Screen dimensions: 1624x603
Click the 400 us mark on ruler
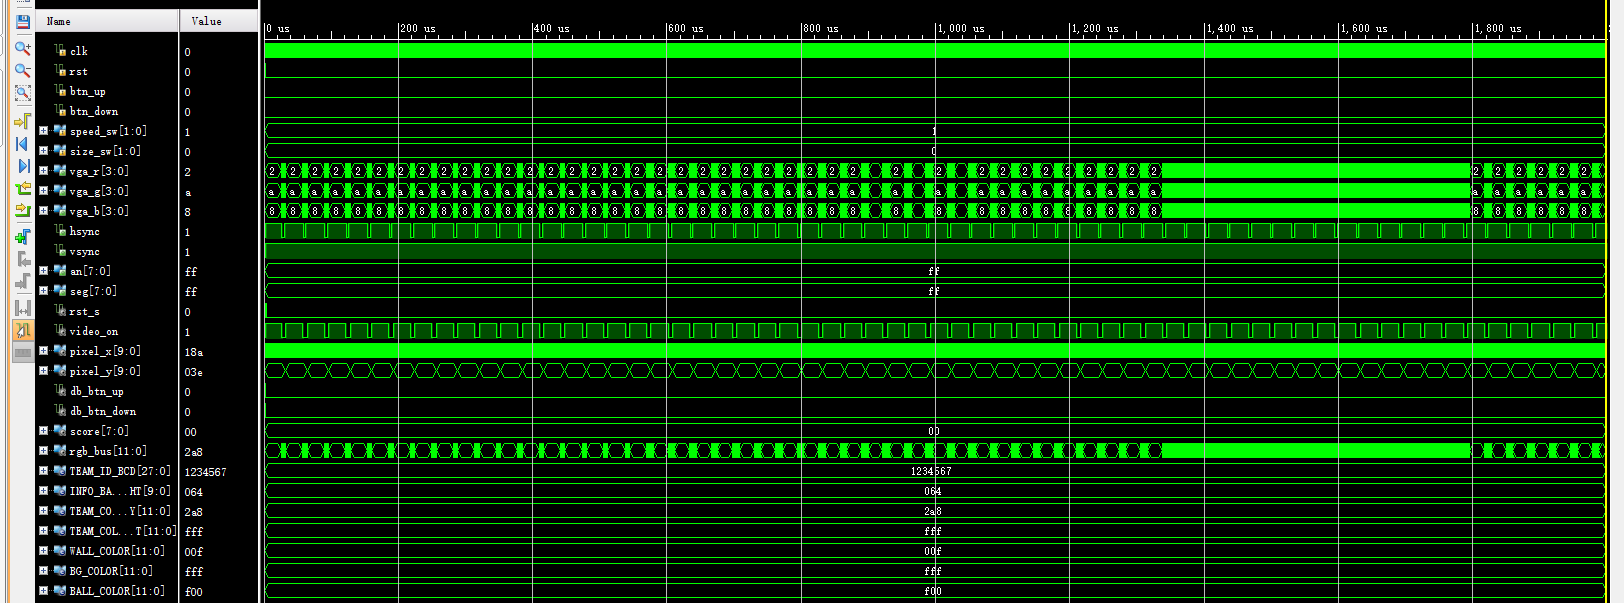[552, 29]
